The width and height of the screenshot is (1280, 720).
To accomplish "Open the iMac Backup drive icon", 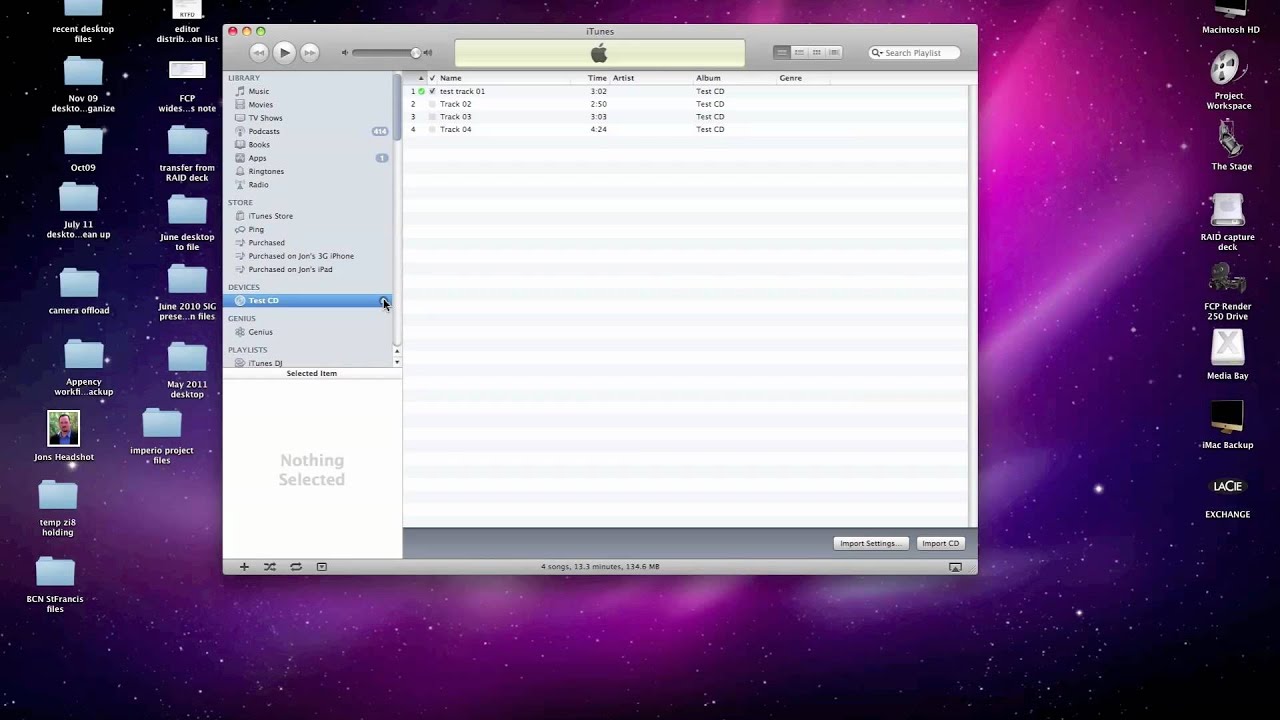I will 1227,425.
